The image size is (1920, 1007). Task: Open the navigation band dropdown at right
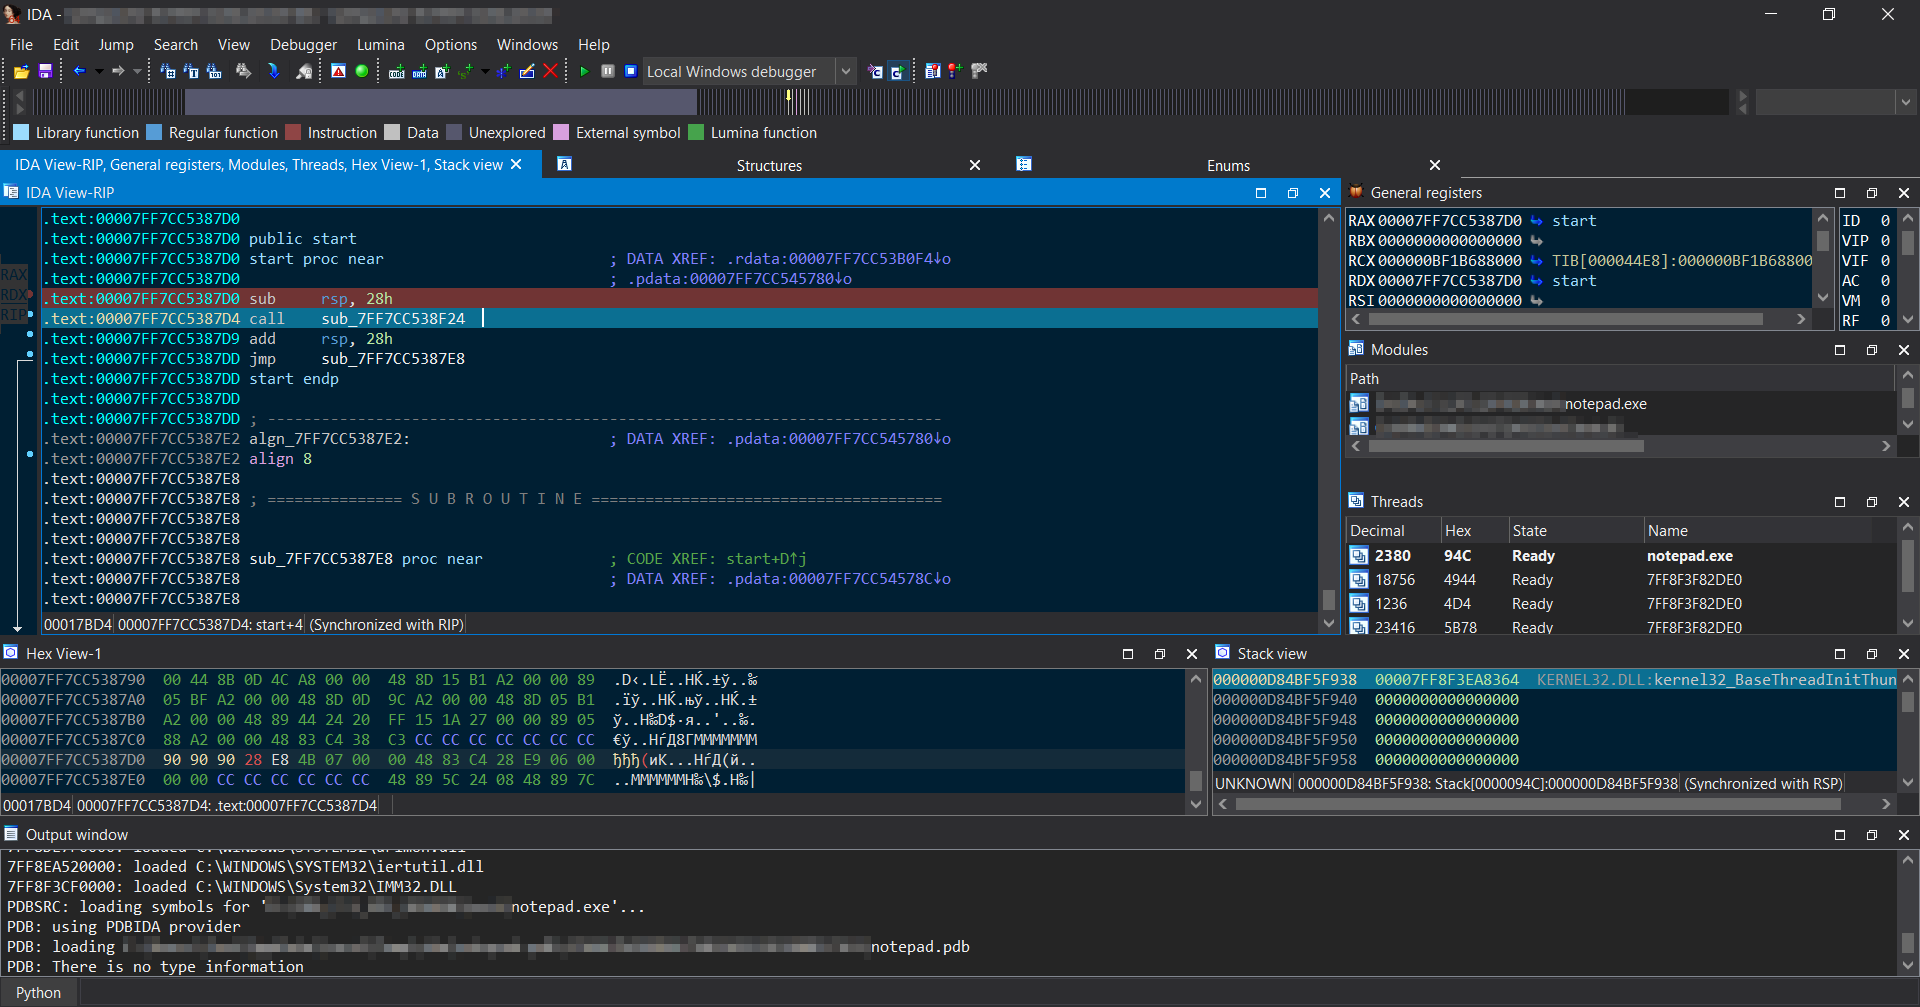point(1905,102)
